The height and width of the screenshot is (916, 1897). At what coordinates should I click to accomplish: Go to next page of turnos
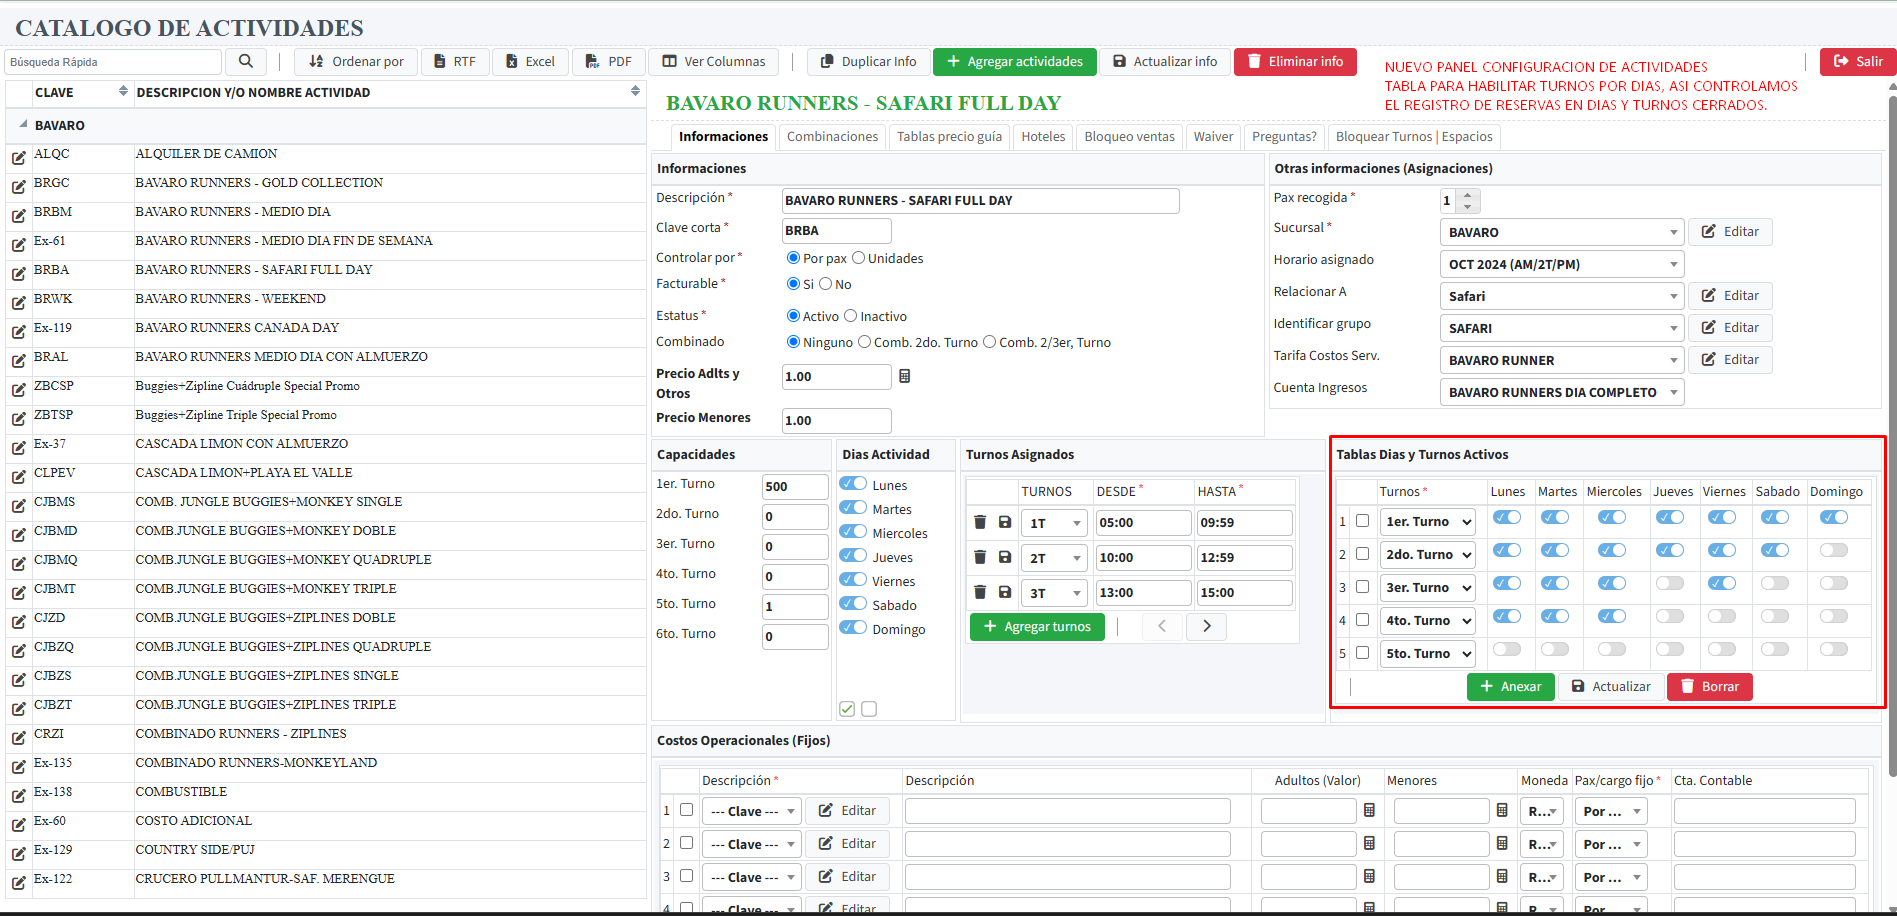tap(1207, 626)
